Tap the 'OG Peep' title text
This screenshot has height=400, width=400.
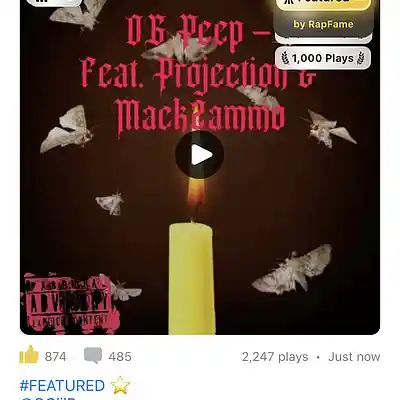[x=185, y=32]
